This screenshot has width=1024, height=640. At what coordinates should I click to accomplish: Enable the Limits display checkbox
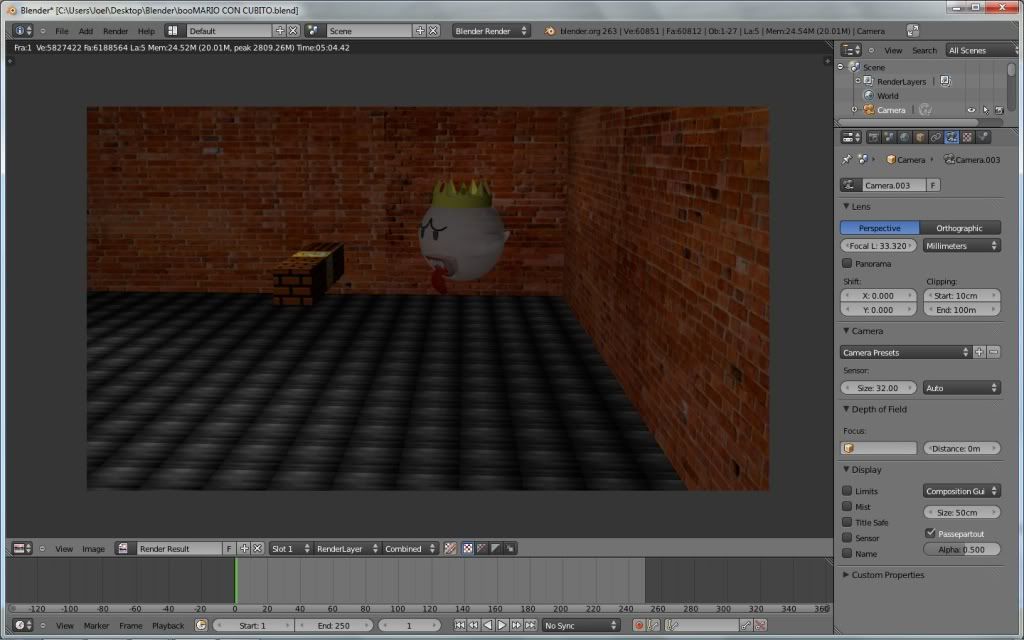coord(847,490)
